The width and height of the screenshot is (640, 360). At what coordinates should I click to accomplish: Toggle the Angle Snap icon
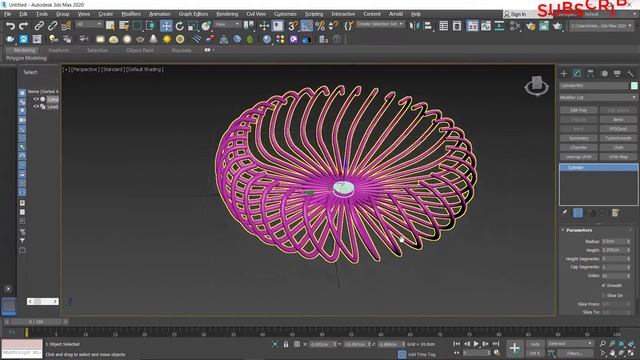tap(307, 26)
